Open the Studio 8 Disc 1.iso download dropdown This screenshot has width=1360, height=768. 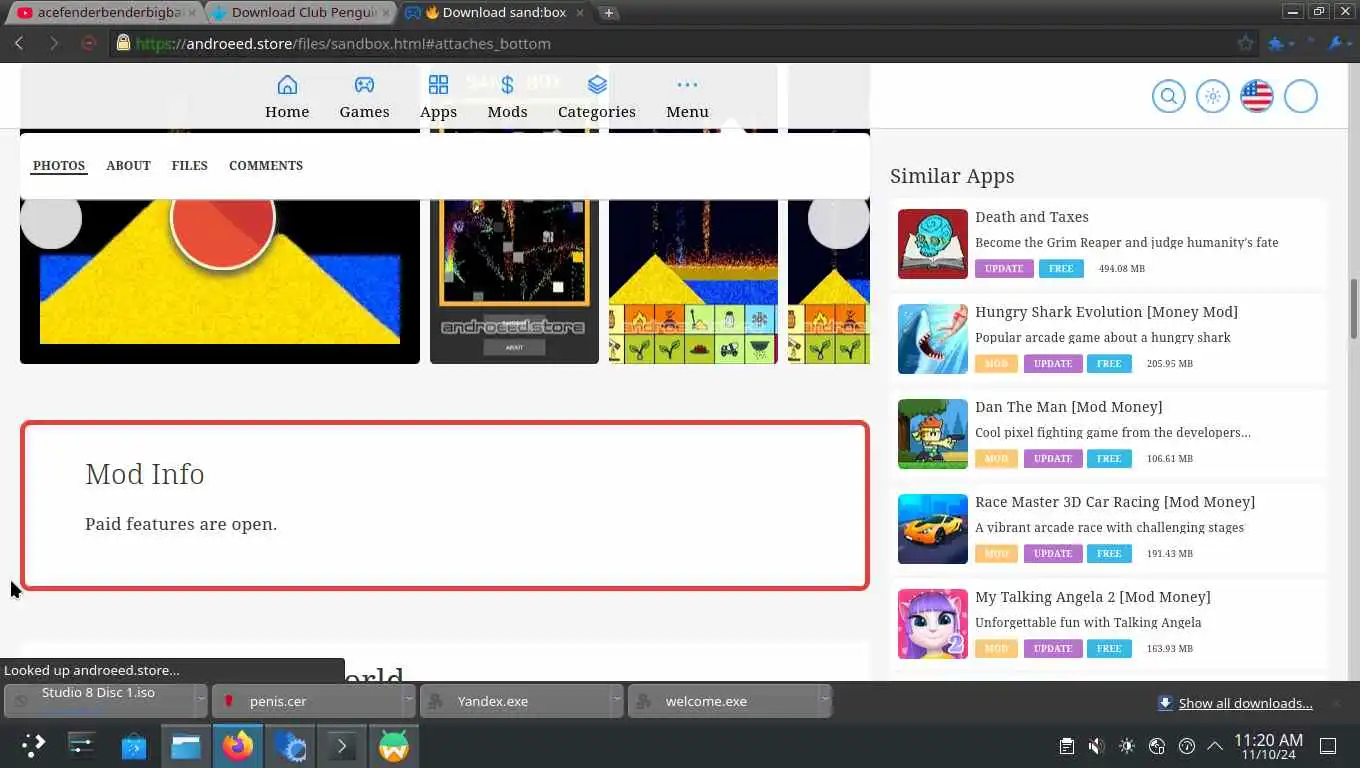point(200,701)
